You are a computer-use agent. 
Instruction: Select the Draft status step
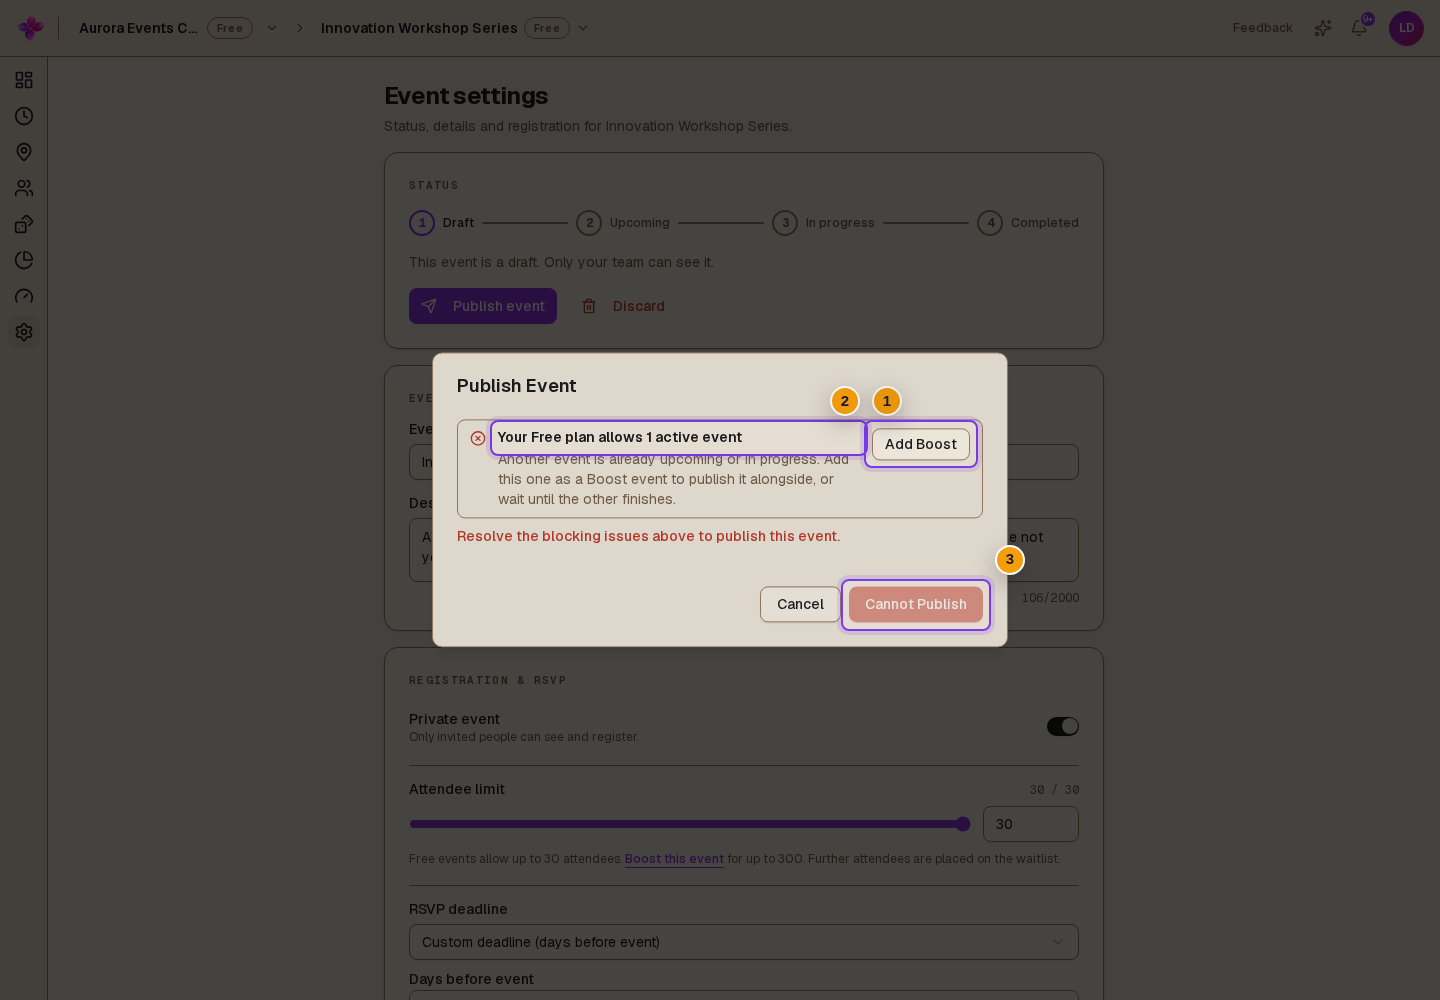[x=442, y=223]
